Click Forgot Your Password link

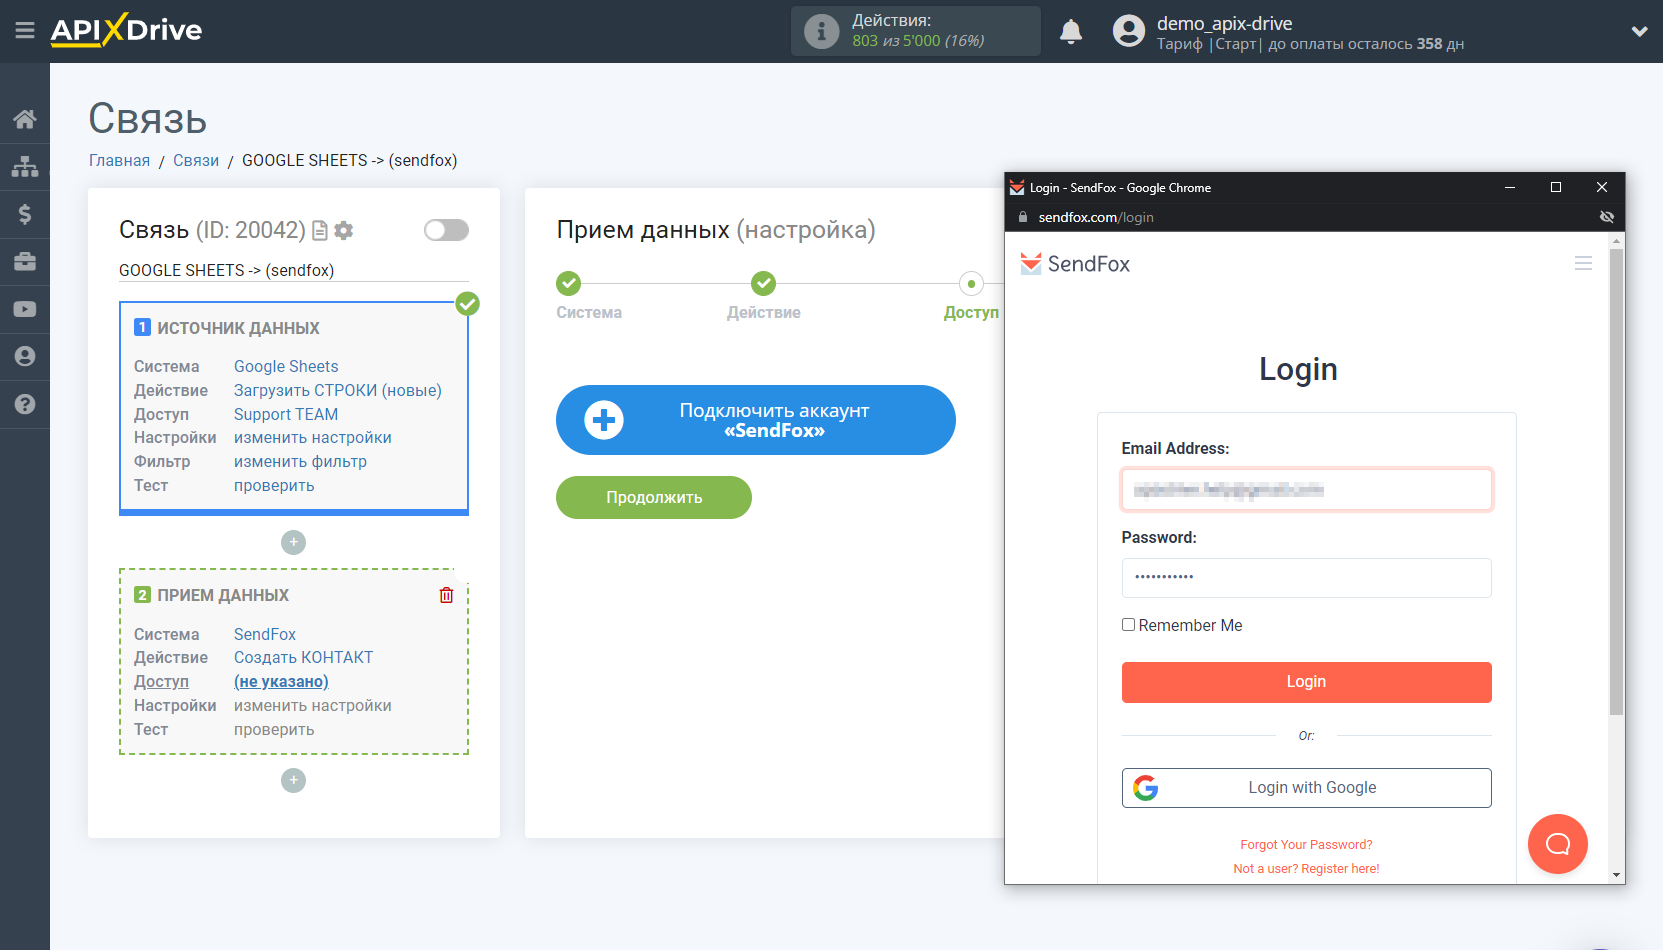point(1306,844)
